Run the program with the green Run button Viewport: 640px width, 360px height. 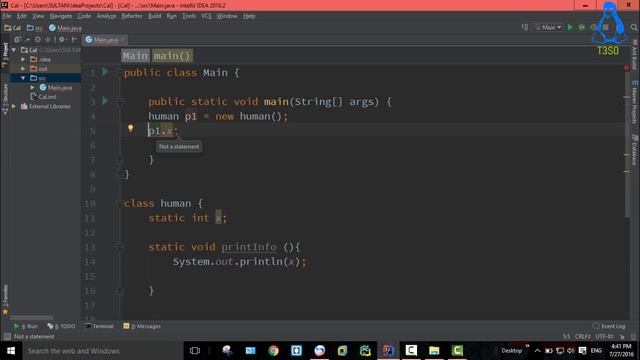pos(570,27)
